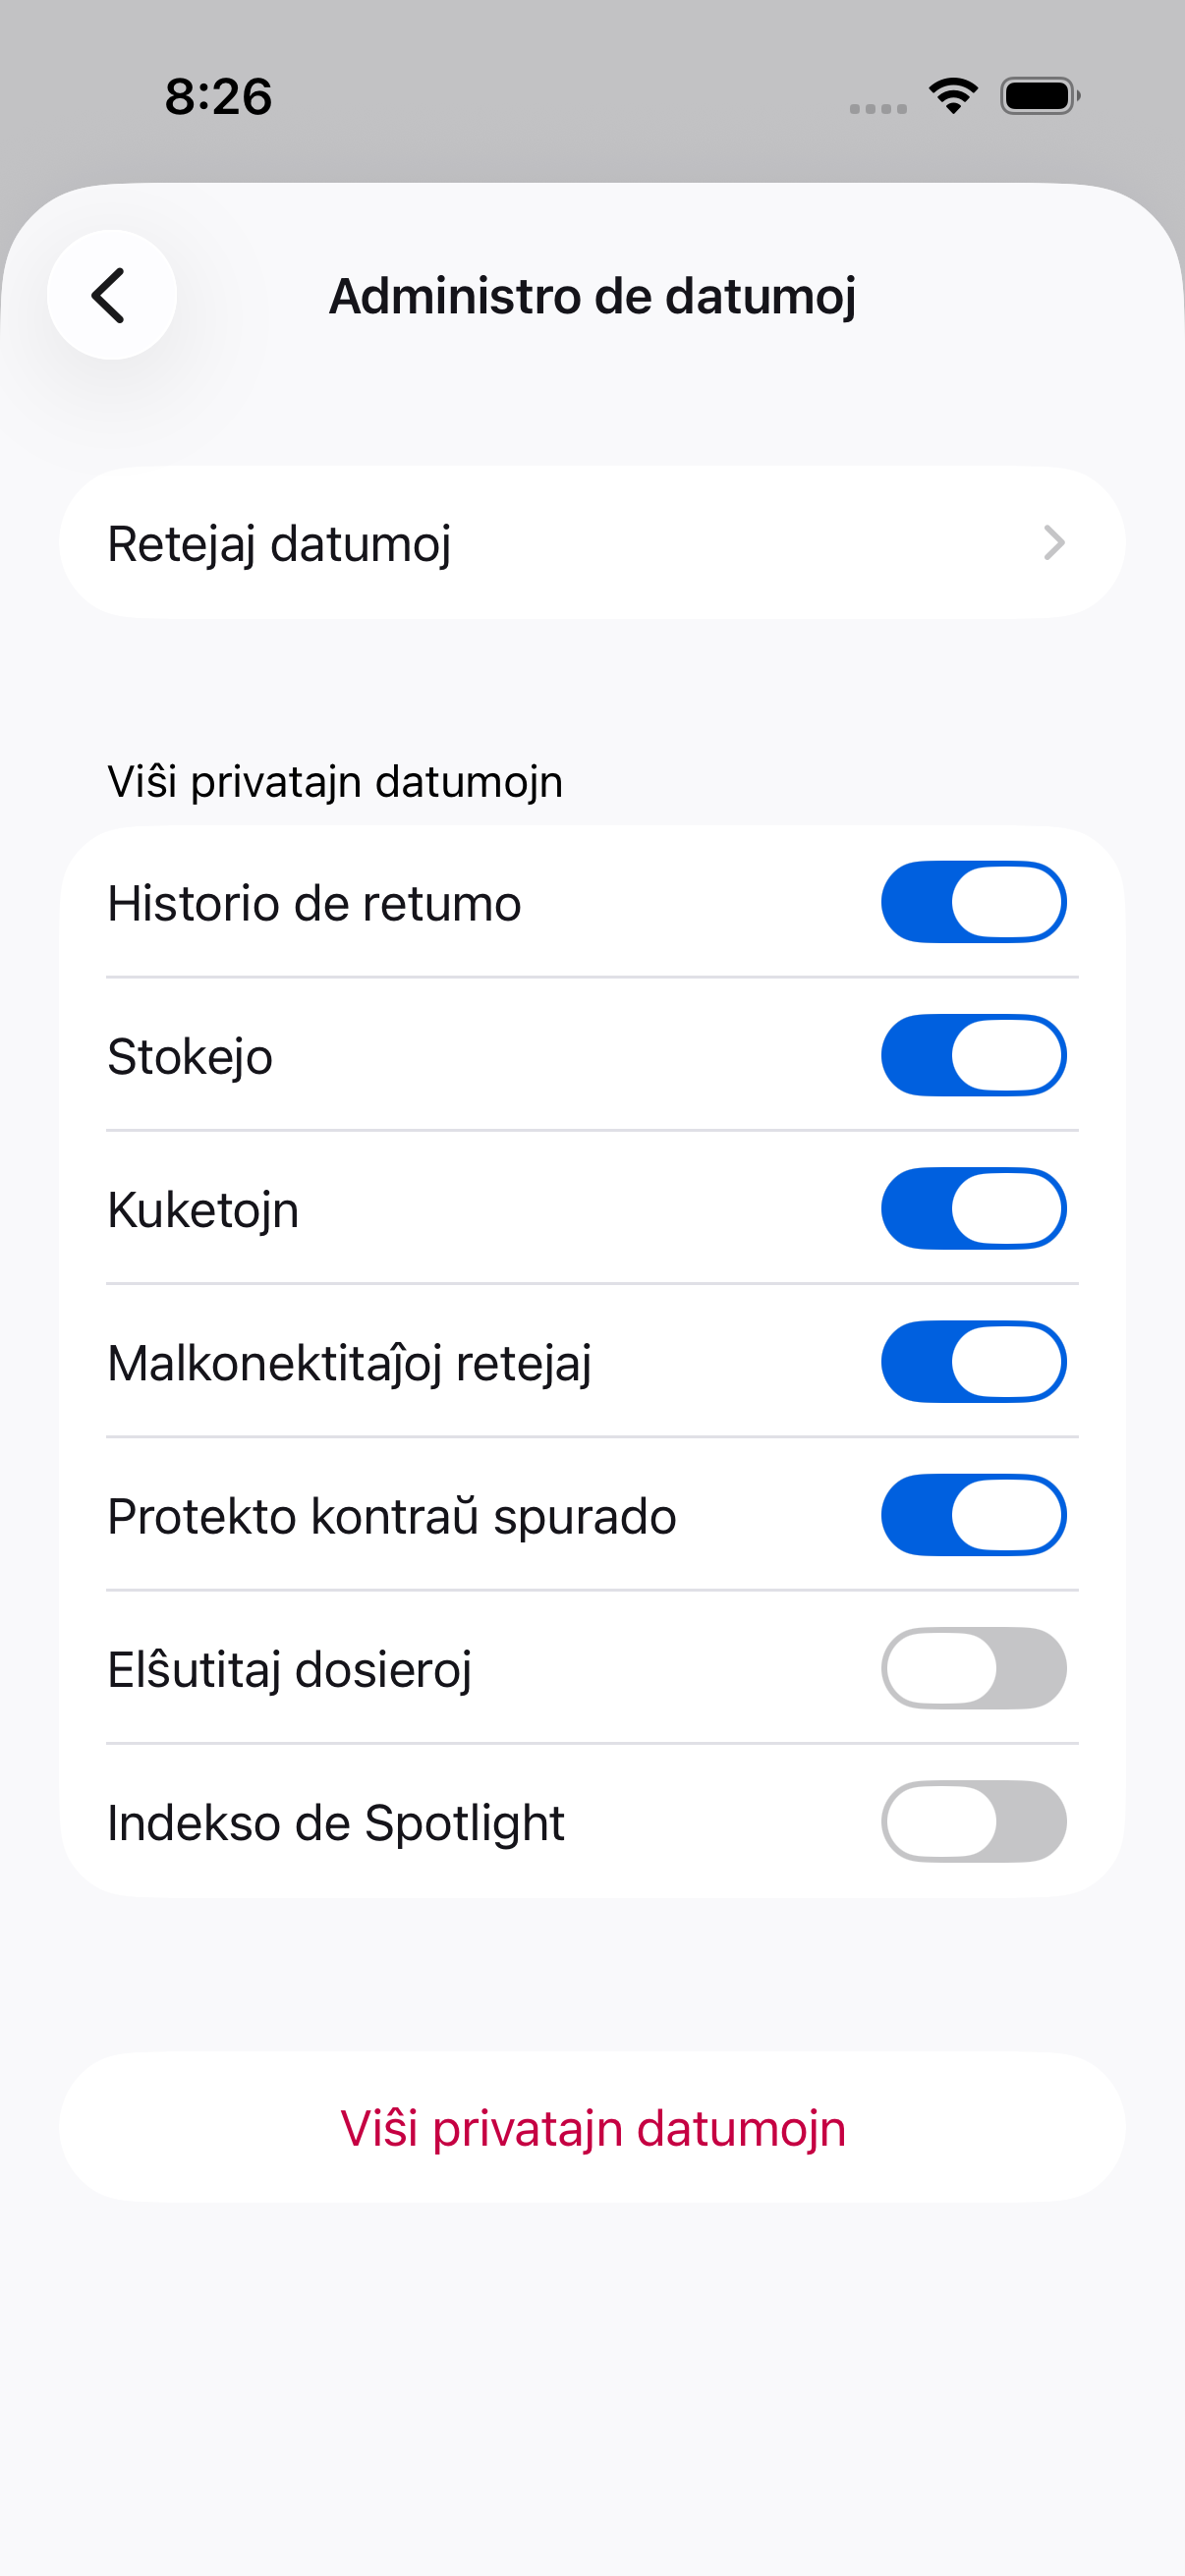This screenshot has height=2576, width=1185.
Task: Tap the gray Viŝi privatajn datumojn section header
Action: point(335,781)
